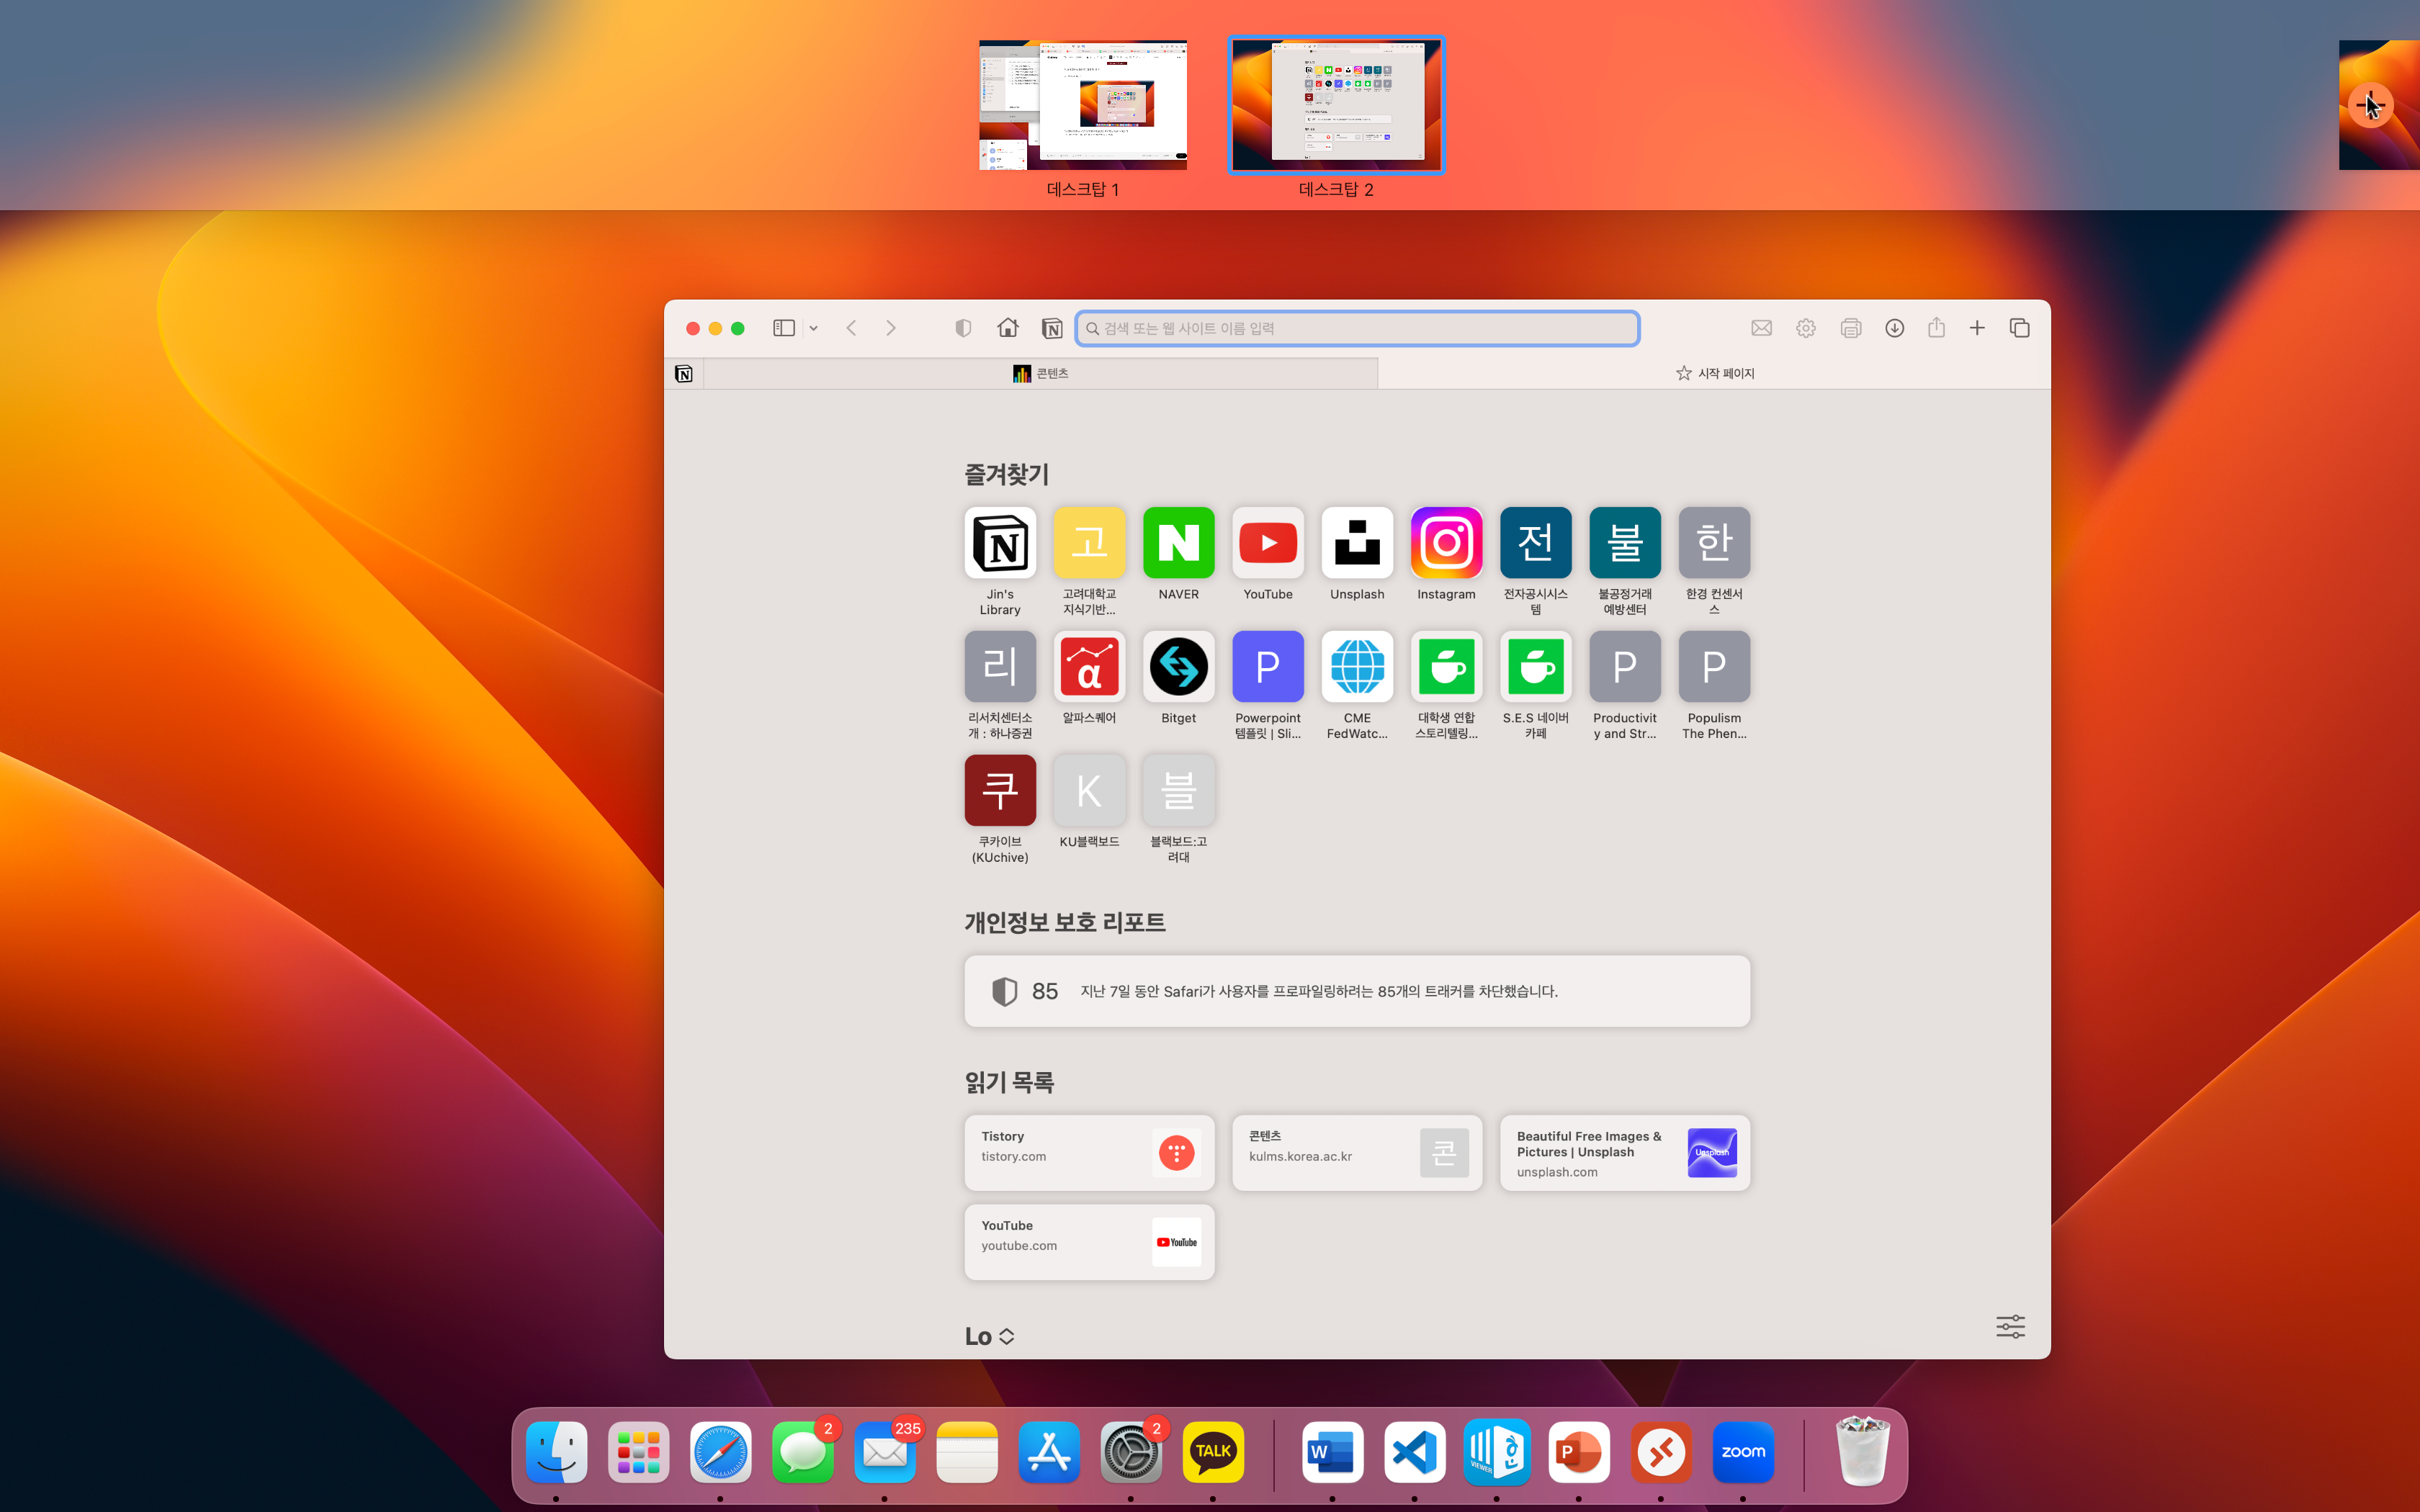Open the 쿠카이브 (KUchive) favorite
2420x1512 pixels.
[x=1000, y=809]
